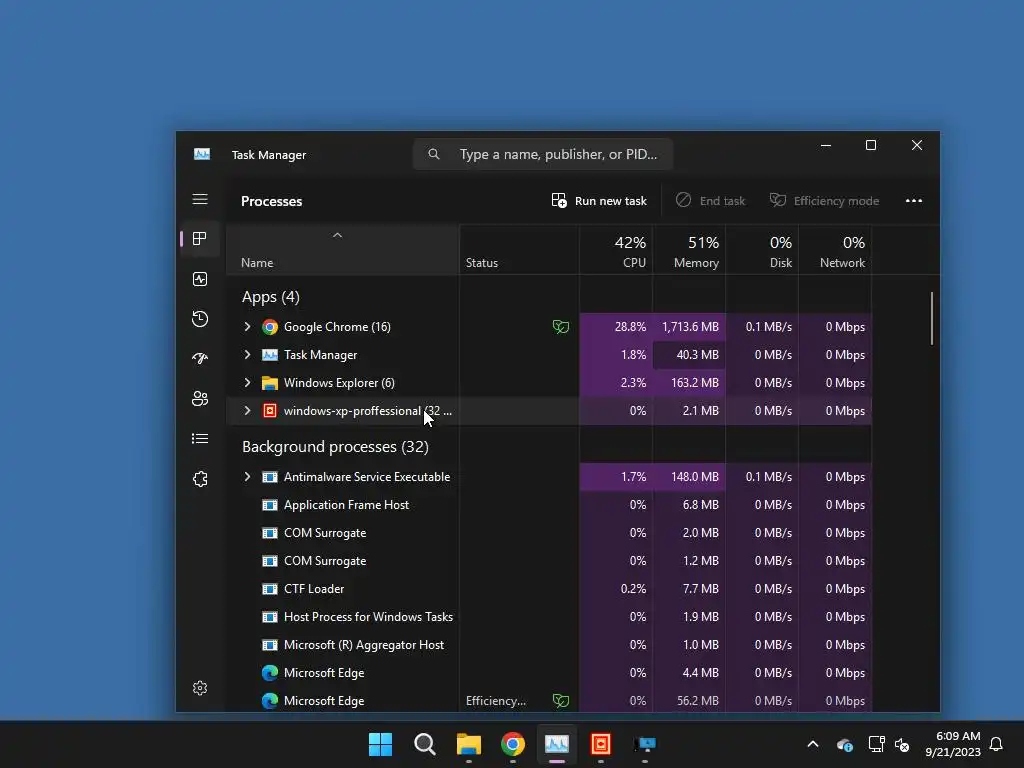Select the Microsoft Edge row using 4.4 MB
The height and width of the screenshot is (768, 1024).
(549, 673)
